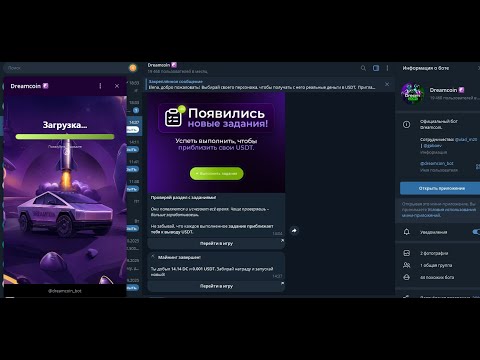480x360 pixels.
Task: Open the pinned Закреплённое сообщение bar
Action: tap(263, 84)
